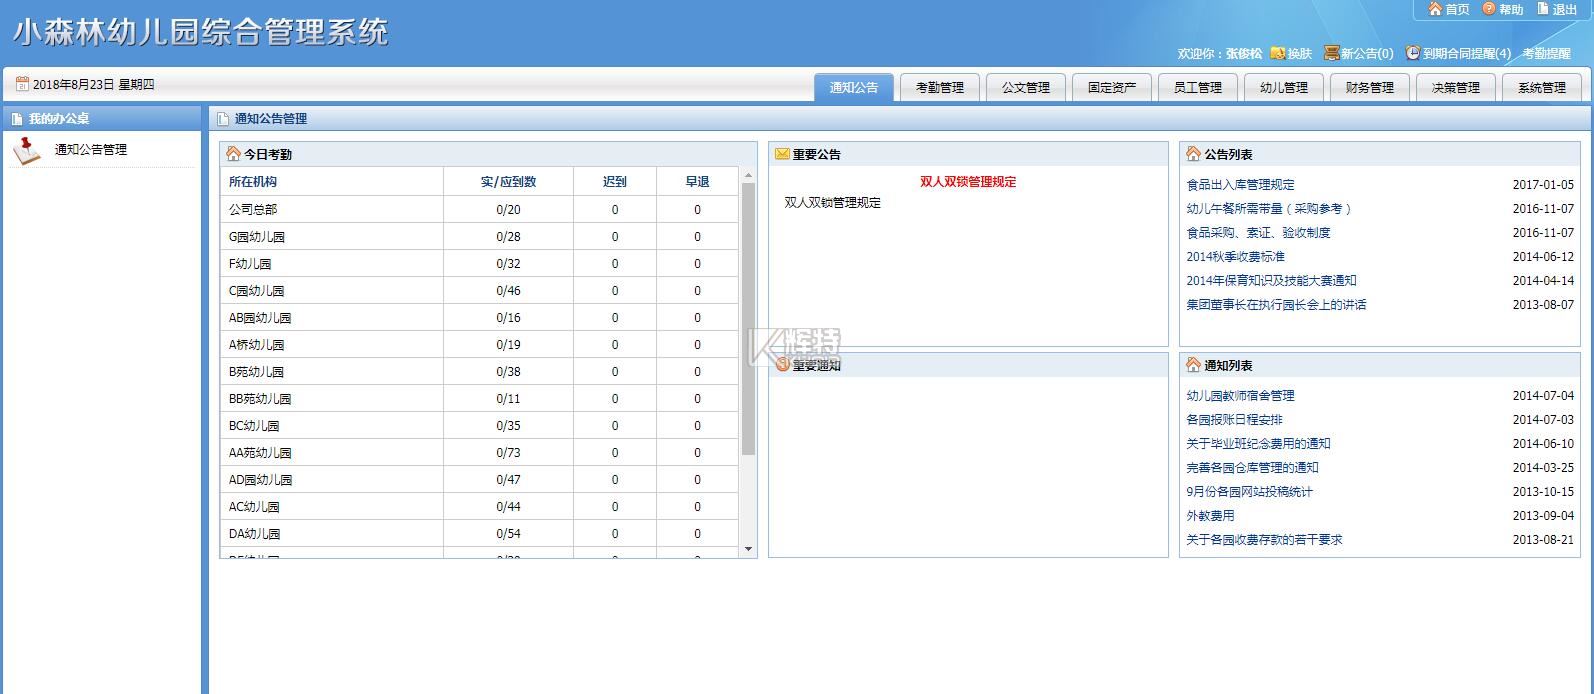Image resolution: width=1594 pixels, height=694 pixels.
Task: Click the 首页 home icon
Action: tap(1435, 9)
